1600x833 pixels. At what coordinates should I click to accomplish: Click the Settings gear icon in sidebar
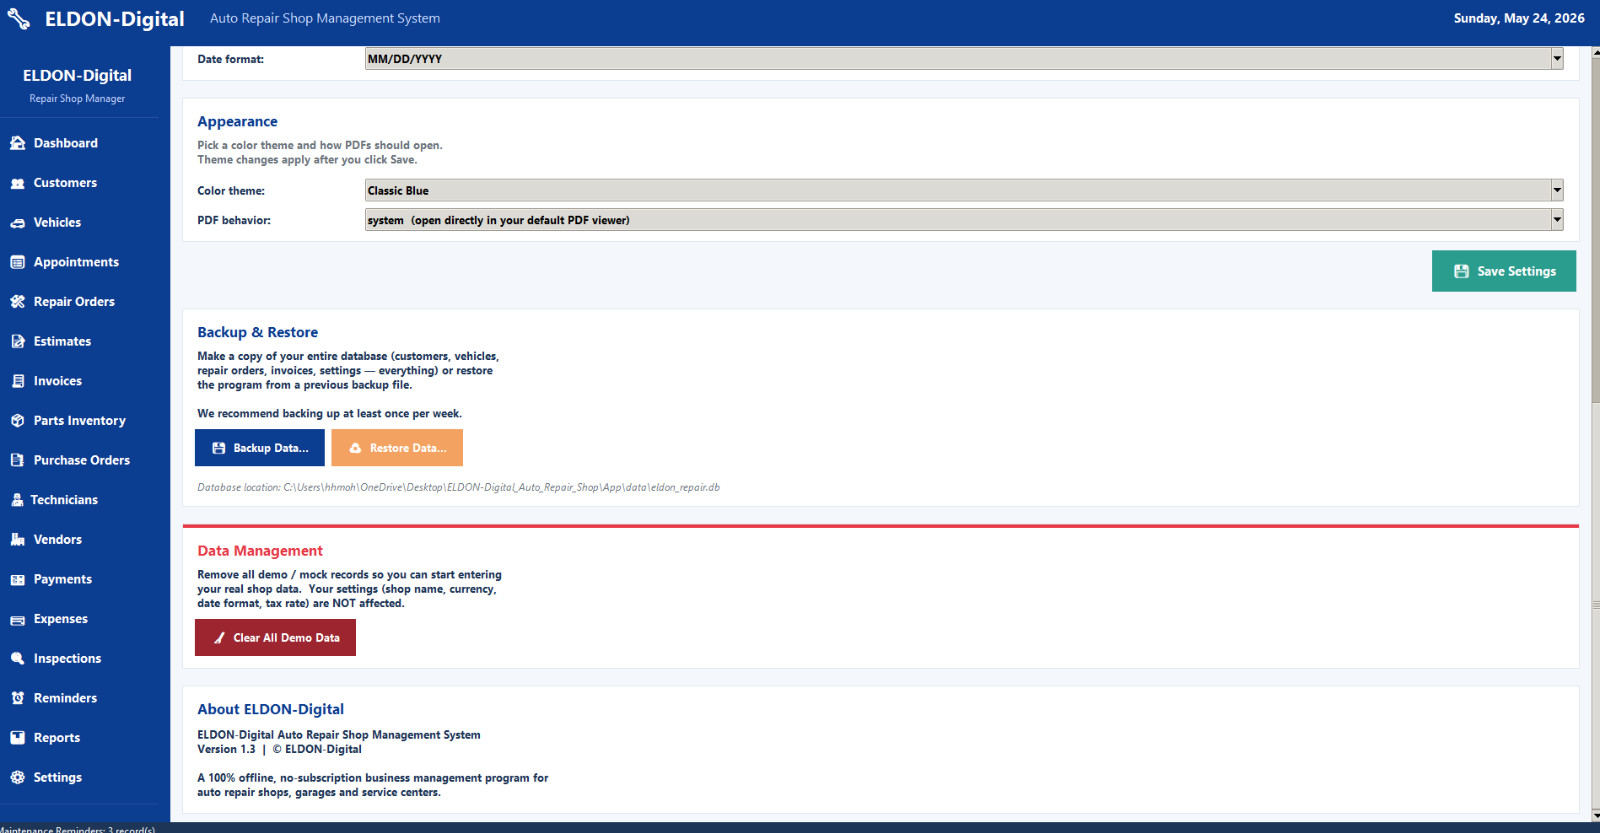(x=17, y=778)
